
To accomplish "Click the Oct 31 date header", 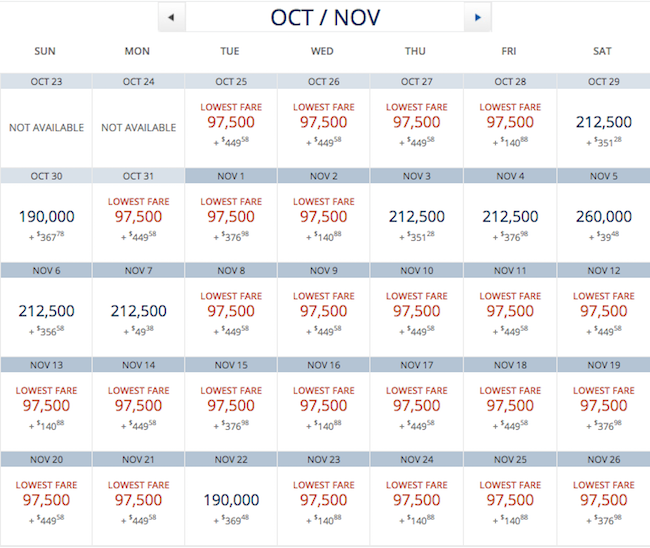I will [138, 176].
